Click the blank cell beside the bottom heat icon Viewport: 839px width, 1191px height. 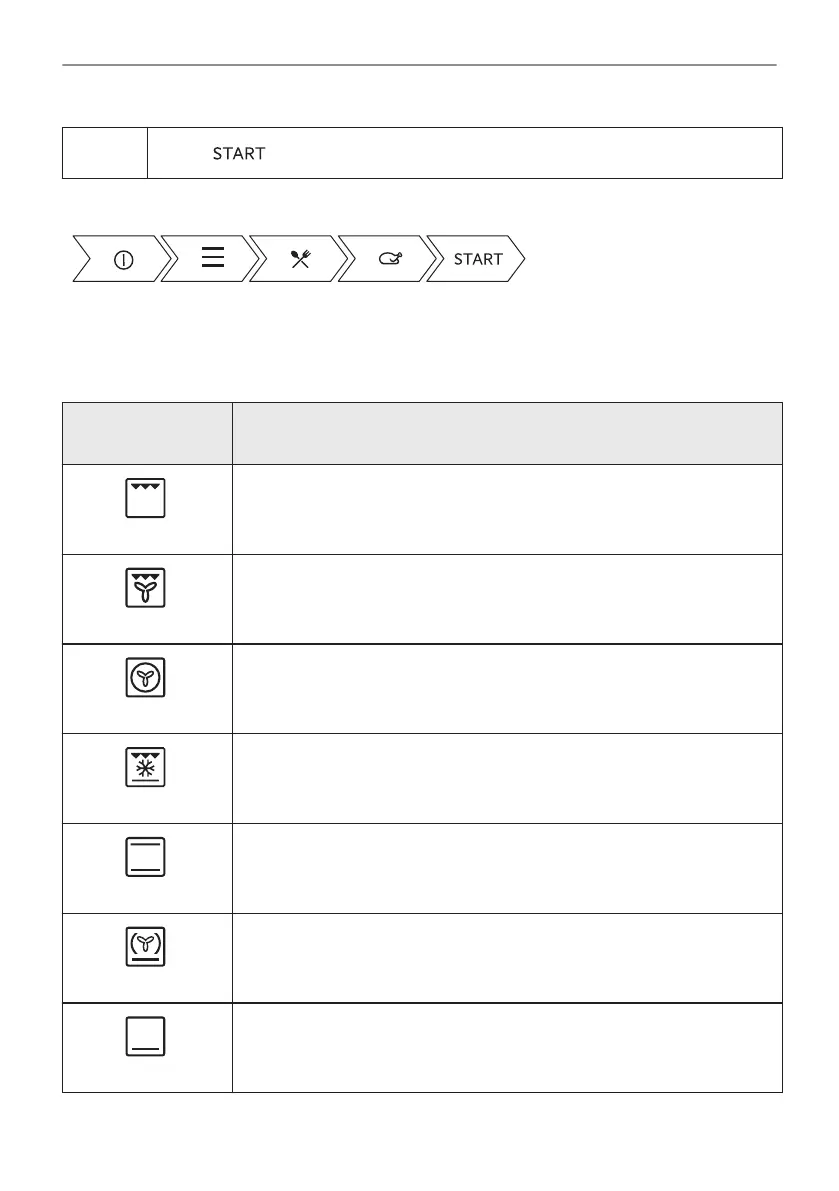tap(506, 1047)
